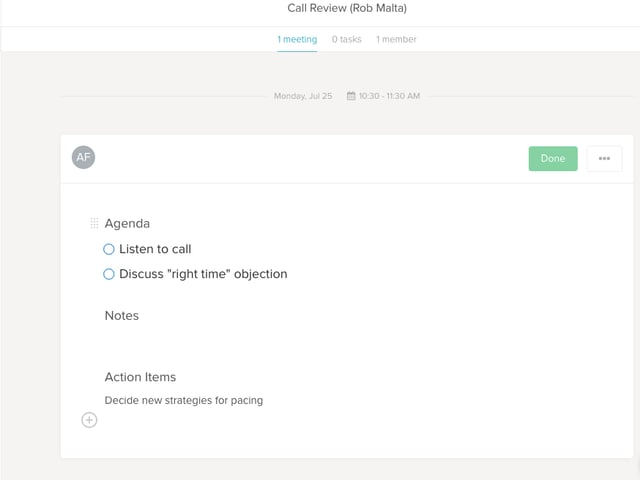Click the 10:30 - 11:30 AM time

coord(389,96)
